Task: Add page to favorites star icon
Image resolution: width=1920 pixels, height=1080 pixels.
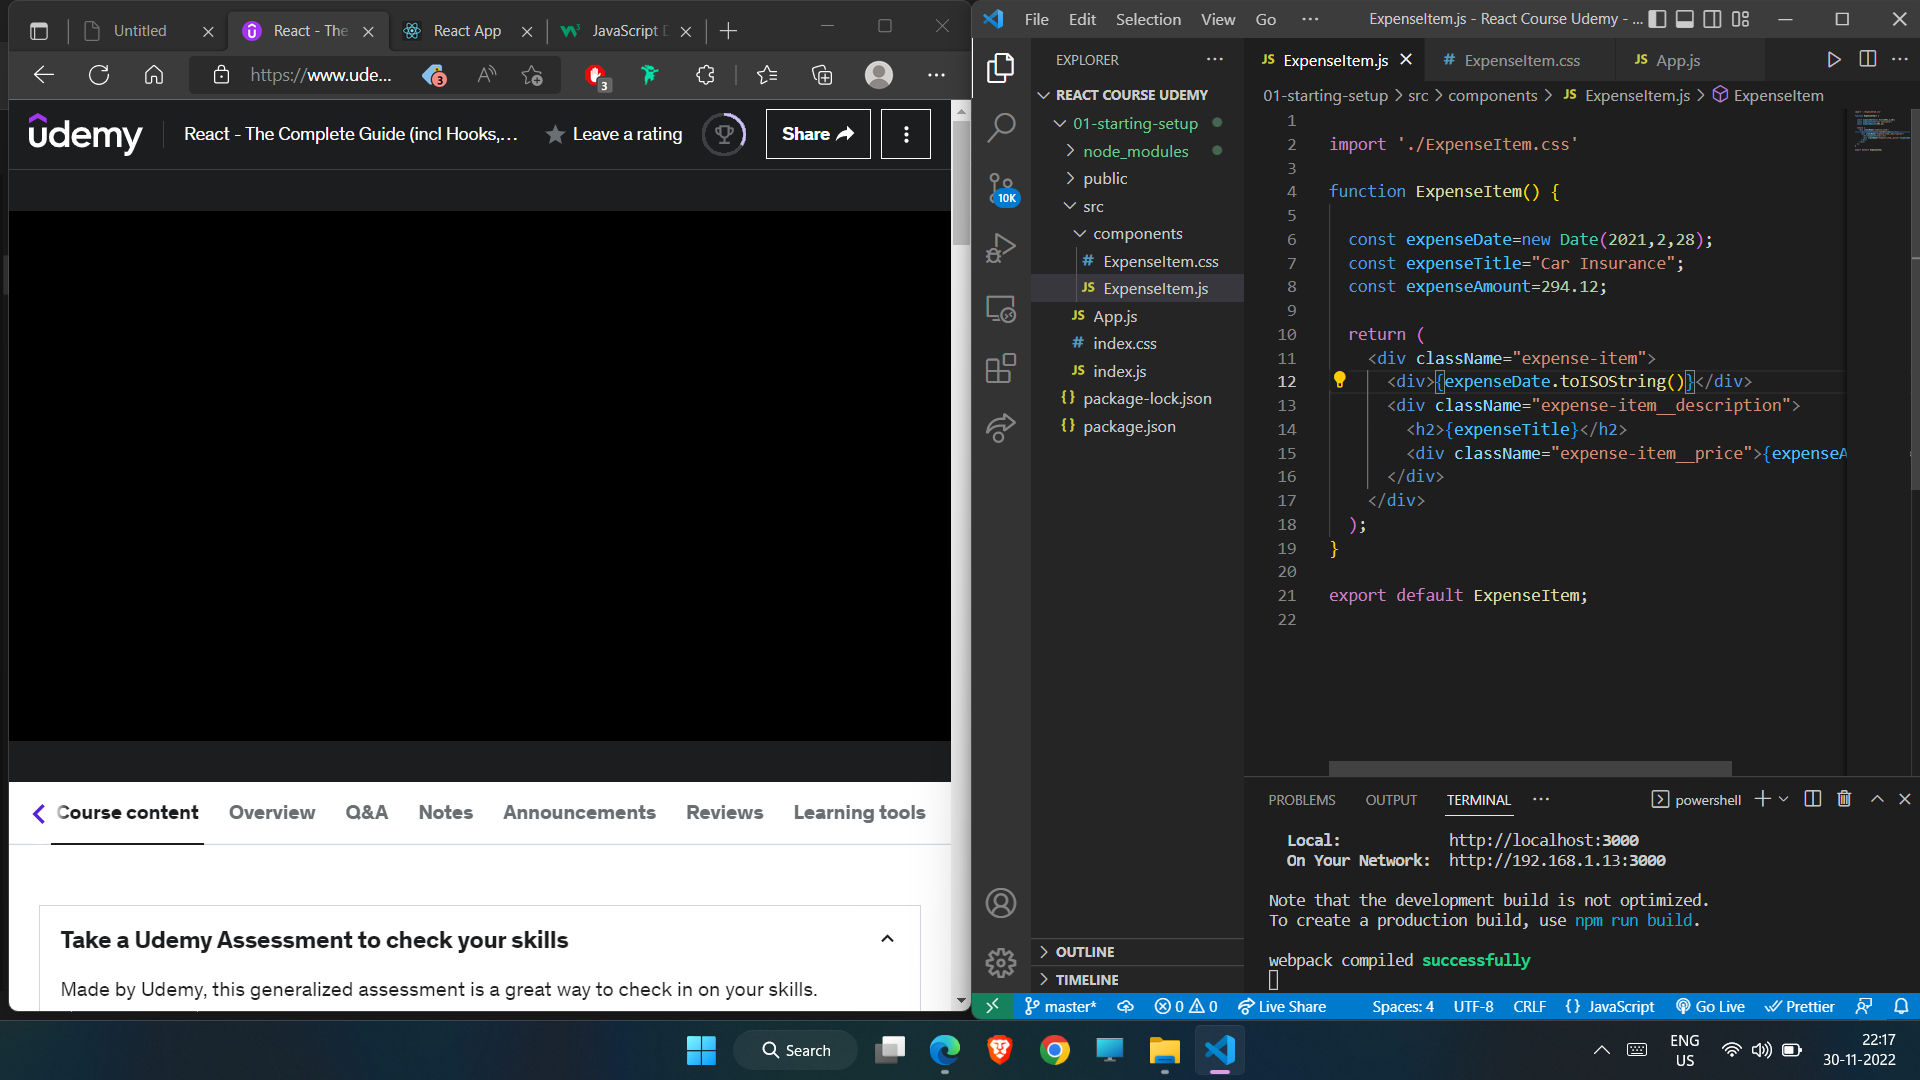Action: point(532,75)
